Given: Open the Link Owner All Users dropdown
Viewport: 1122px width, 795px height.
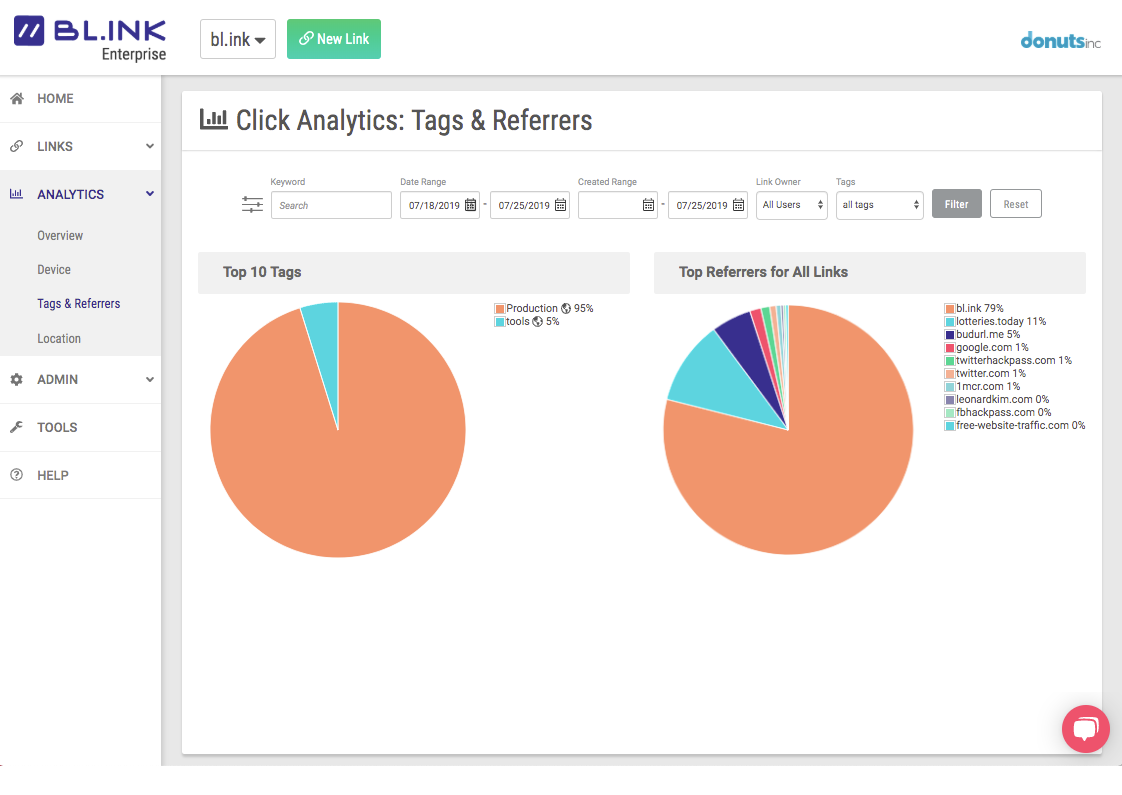Looking at the screenshot, I should tap(792, 205).
